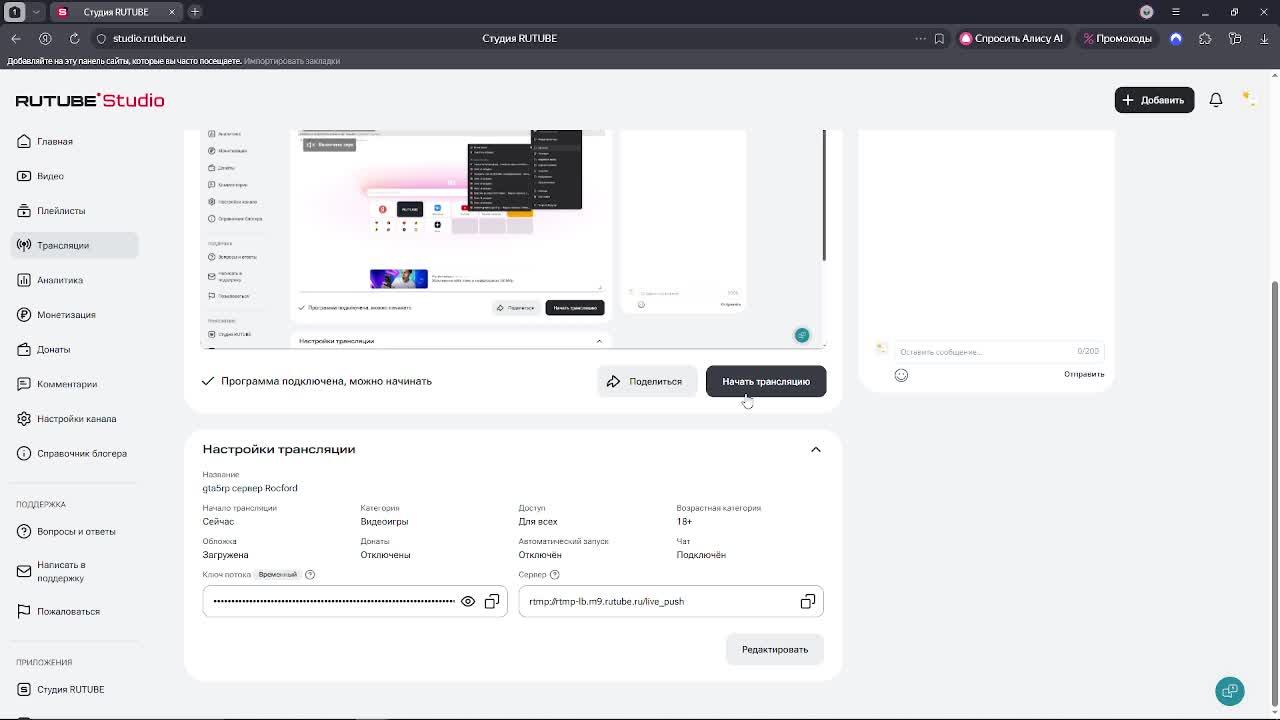1280x720 pixels.
Task: Click the profile avatar icon in header
Action: [1248, 98]
